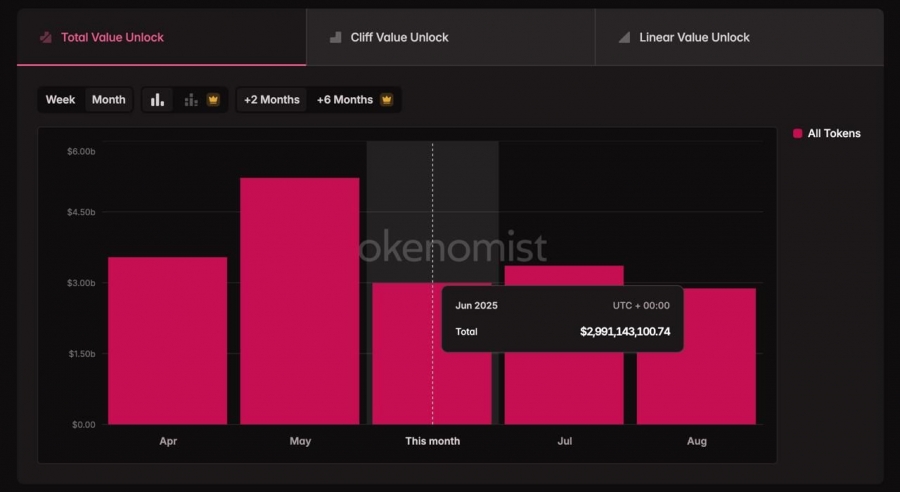Click the April bar in the chart
The width and height of the screenshot is (900, 492).
(168, 340)
